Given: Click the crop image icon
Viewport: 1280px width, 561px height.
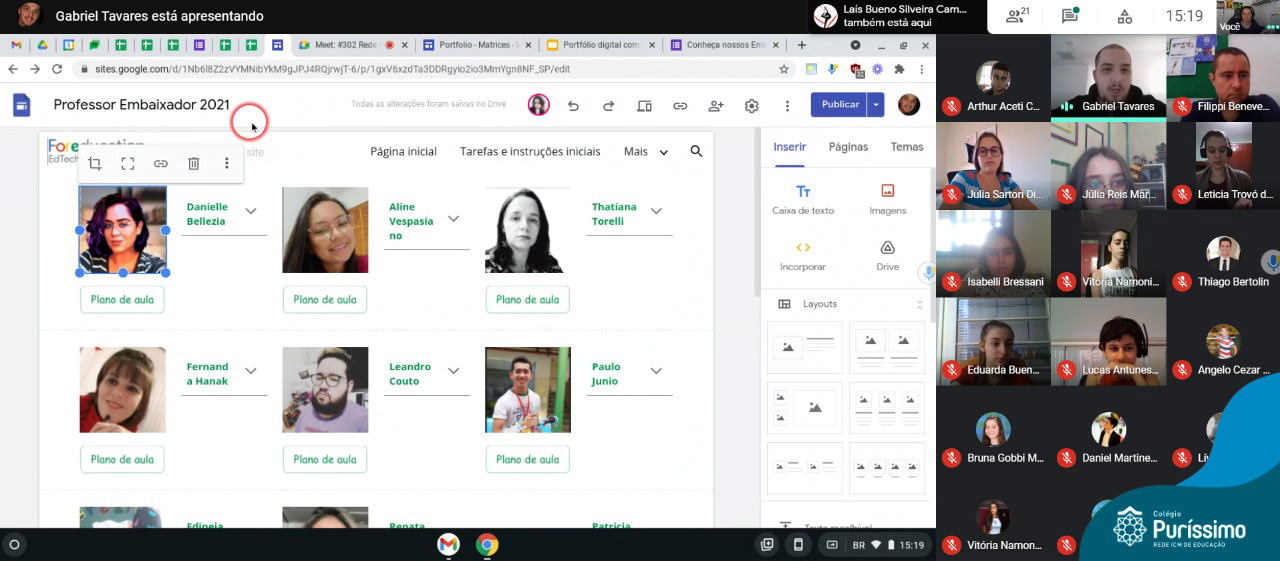Looking at the screenshot, I should [x=95, y=164].
